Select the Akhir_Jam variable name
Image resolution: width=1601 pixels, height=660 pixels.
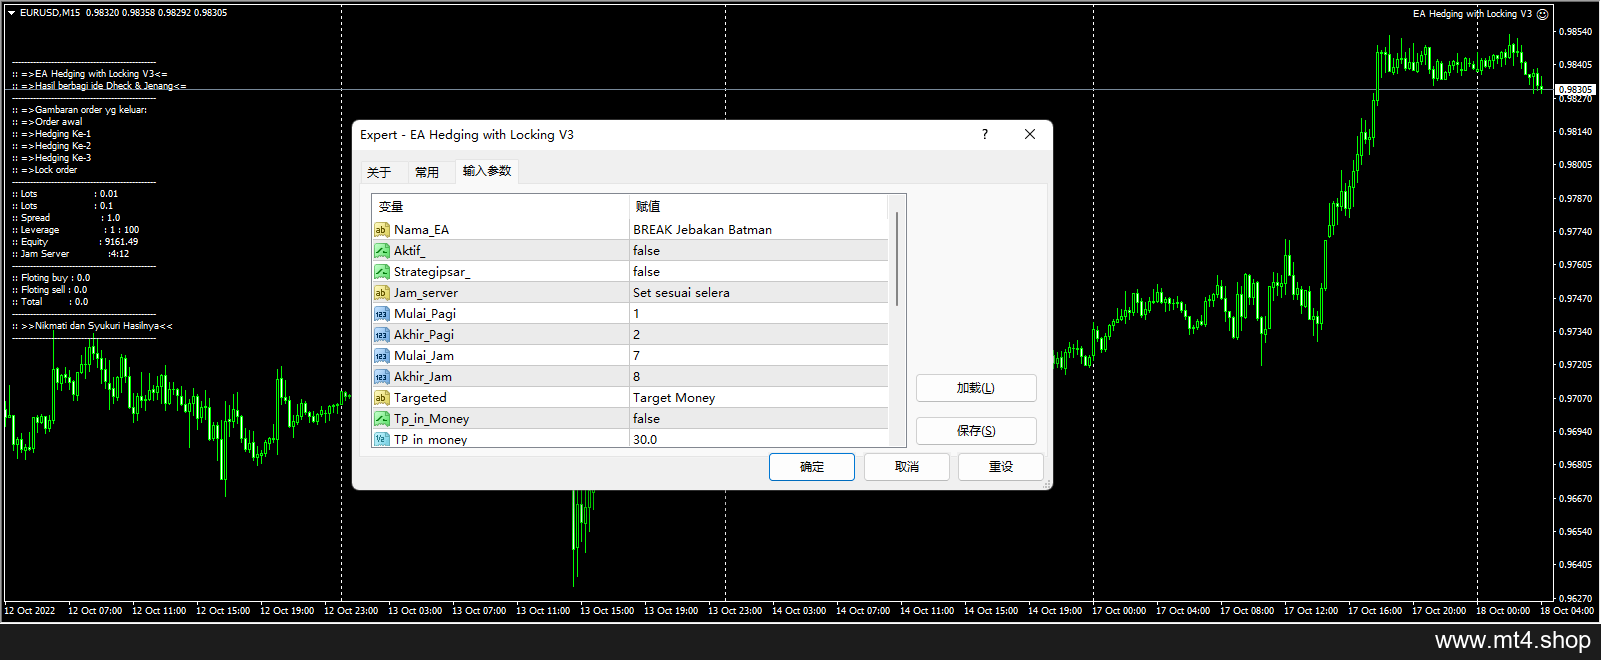coord(423,377)
